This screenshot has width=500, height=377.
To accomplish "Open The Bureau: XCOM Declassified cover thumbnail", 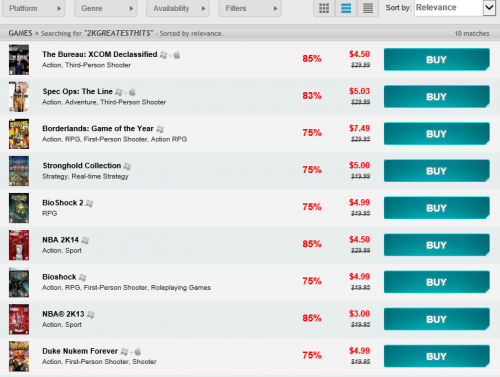I will tap(19, 60).
